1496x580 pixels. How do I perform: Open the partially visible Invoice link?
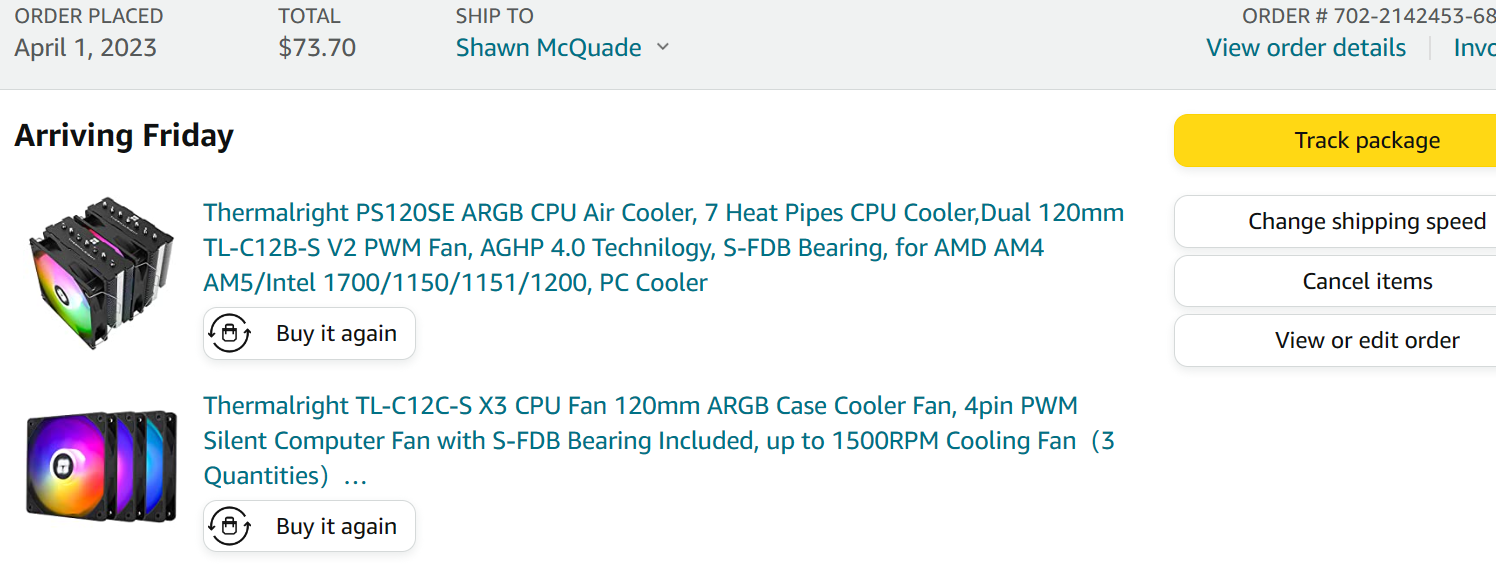point(1474,47)
